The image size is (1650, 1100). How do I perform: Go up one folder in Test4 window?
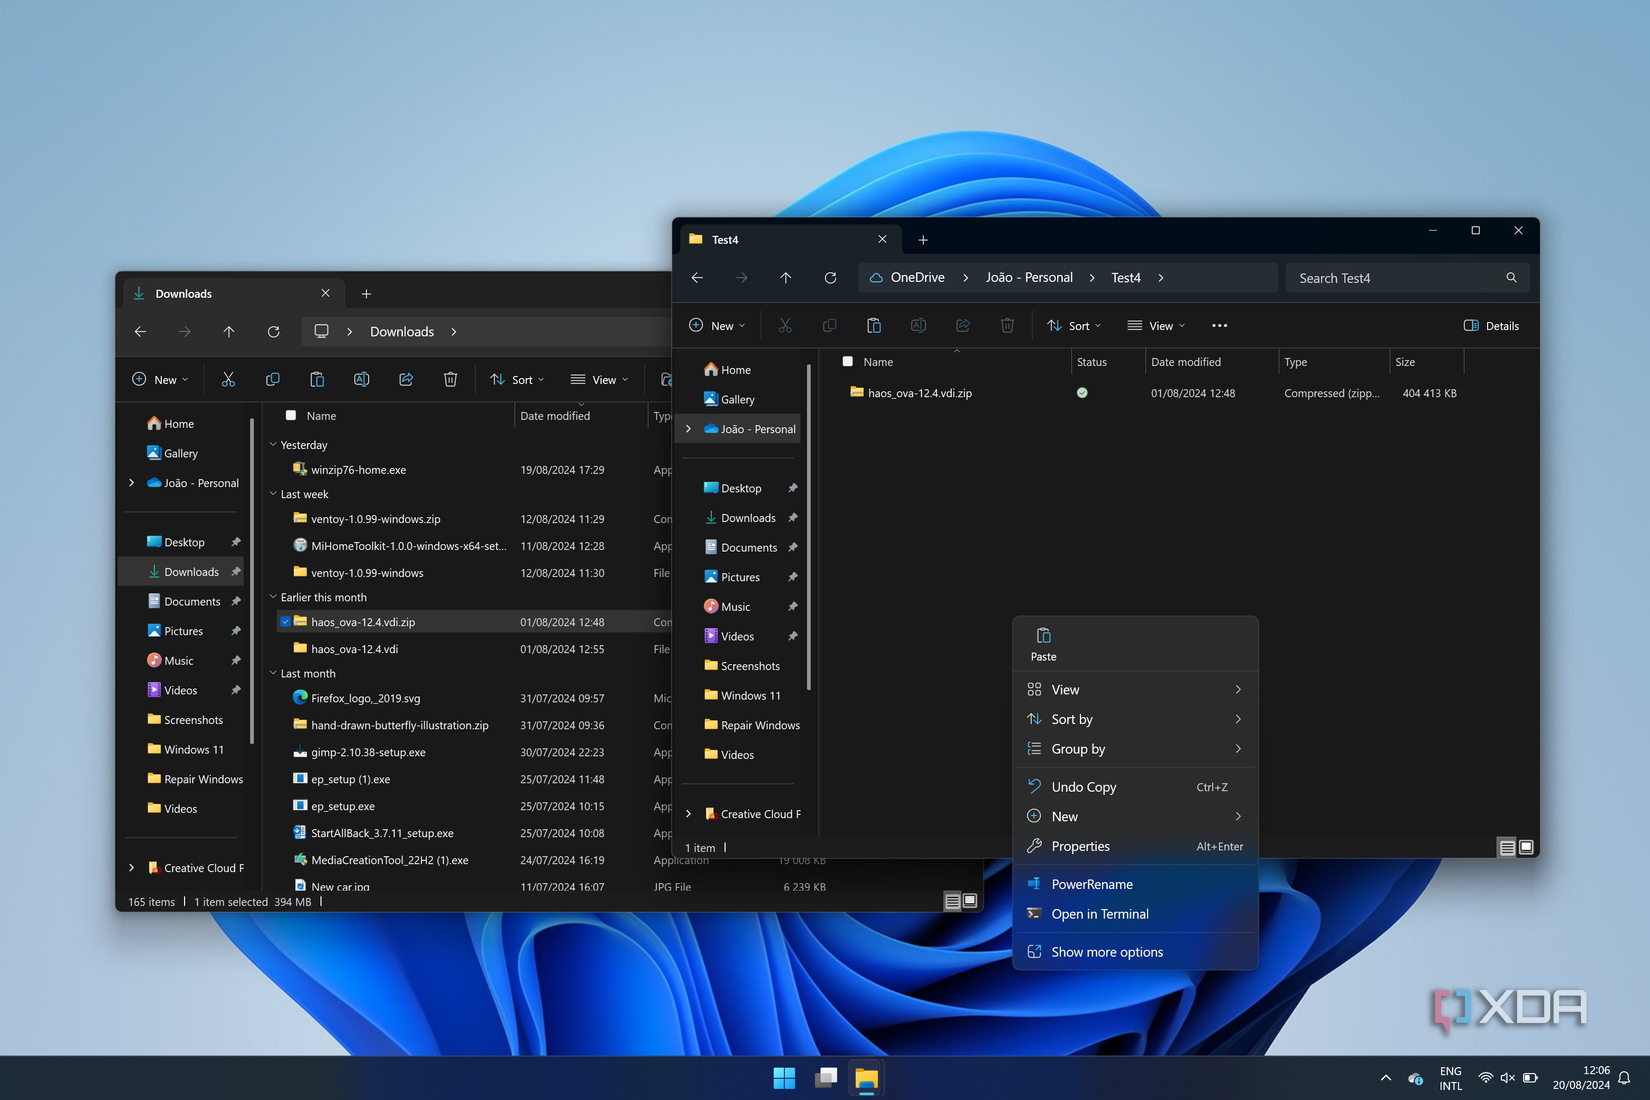tap(785, 278)
